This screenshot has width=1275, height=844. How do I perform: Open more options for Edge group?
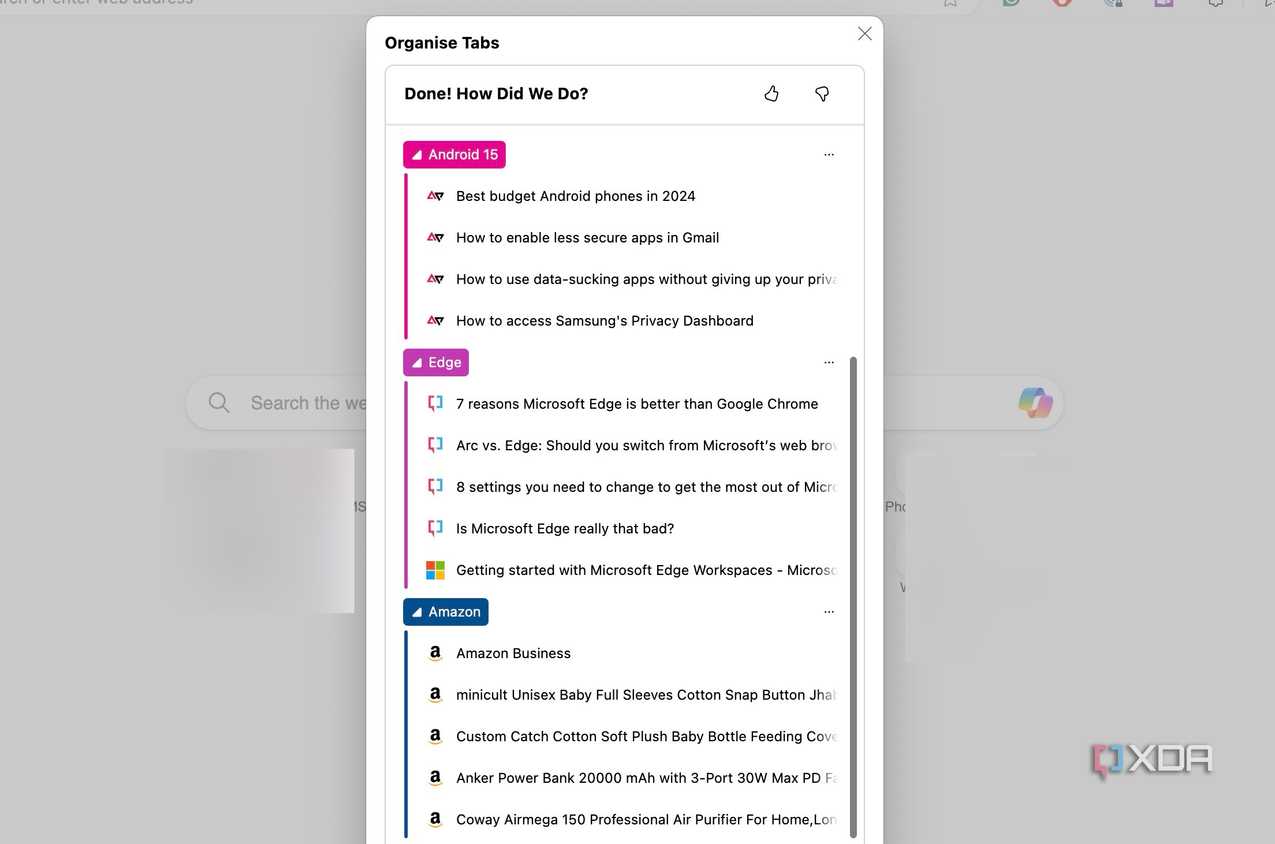tap(829, 363)
